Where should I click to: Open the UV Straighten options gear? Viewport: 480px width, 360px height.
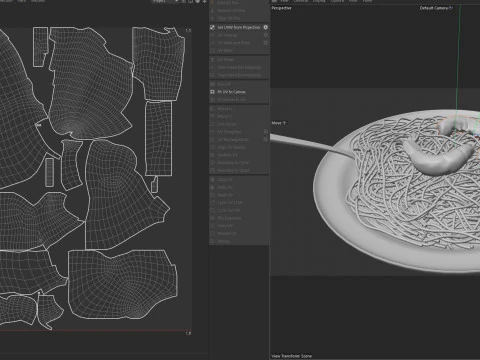266,132
